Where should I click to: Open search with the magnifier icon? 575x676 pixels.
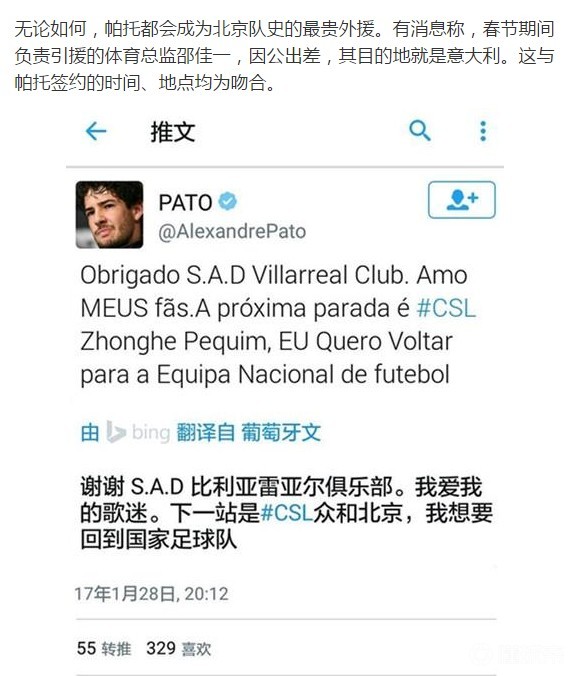pyautogui.click(x=419, y=131)
